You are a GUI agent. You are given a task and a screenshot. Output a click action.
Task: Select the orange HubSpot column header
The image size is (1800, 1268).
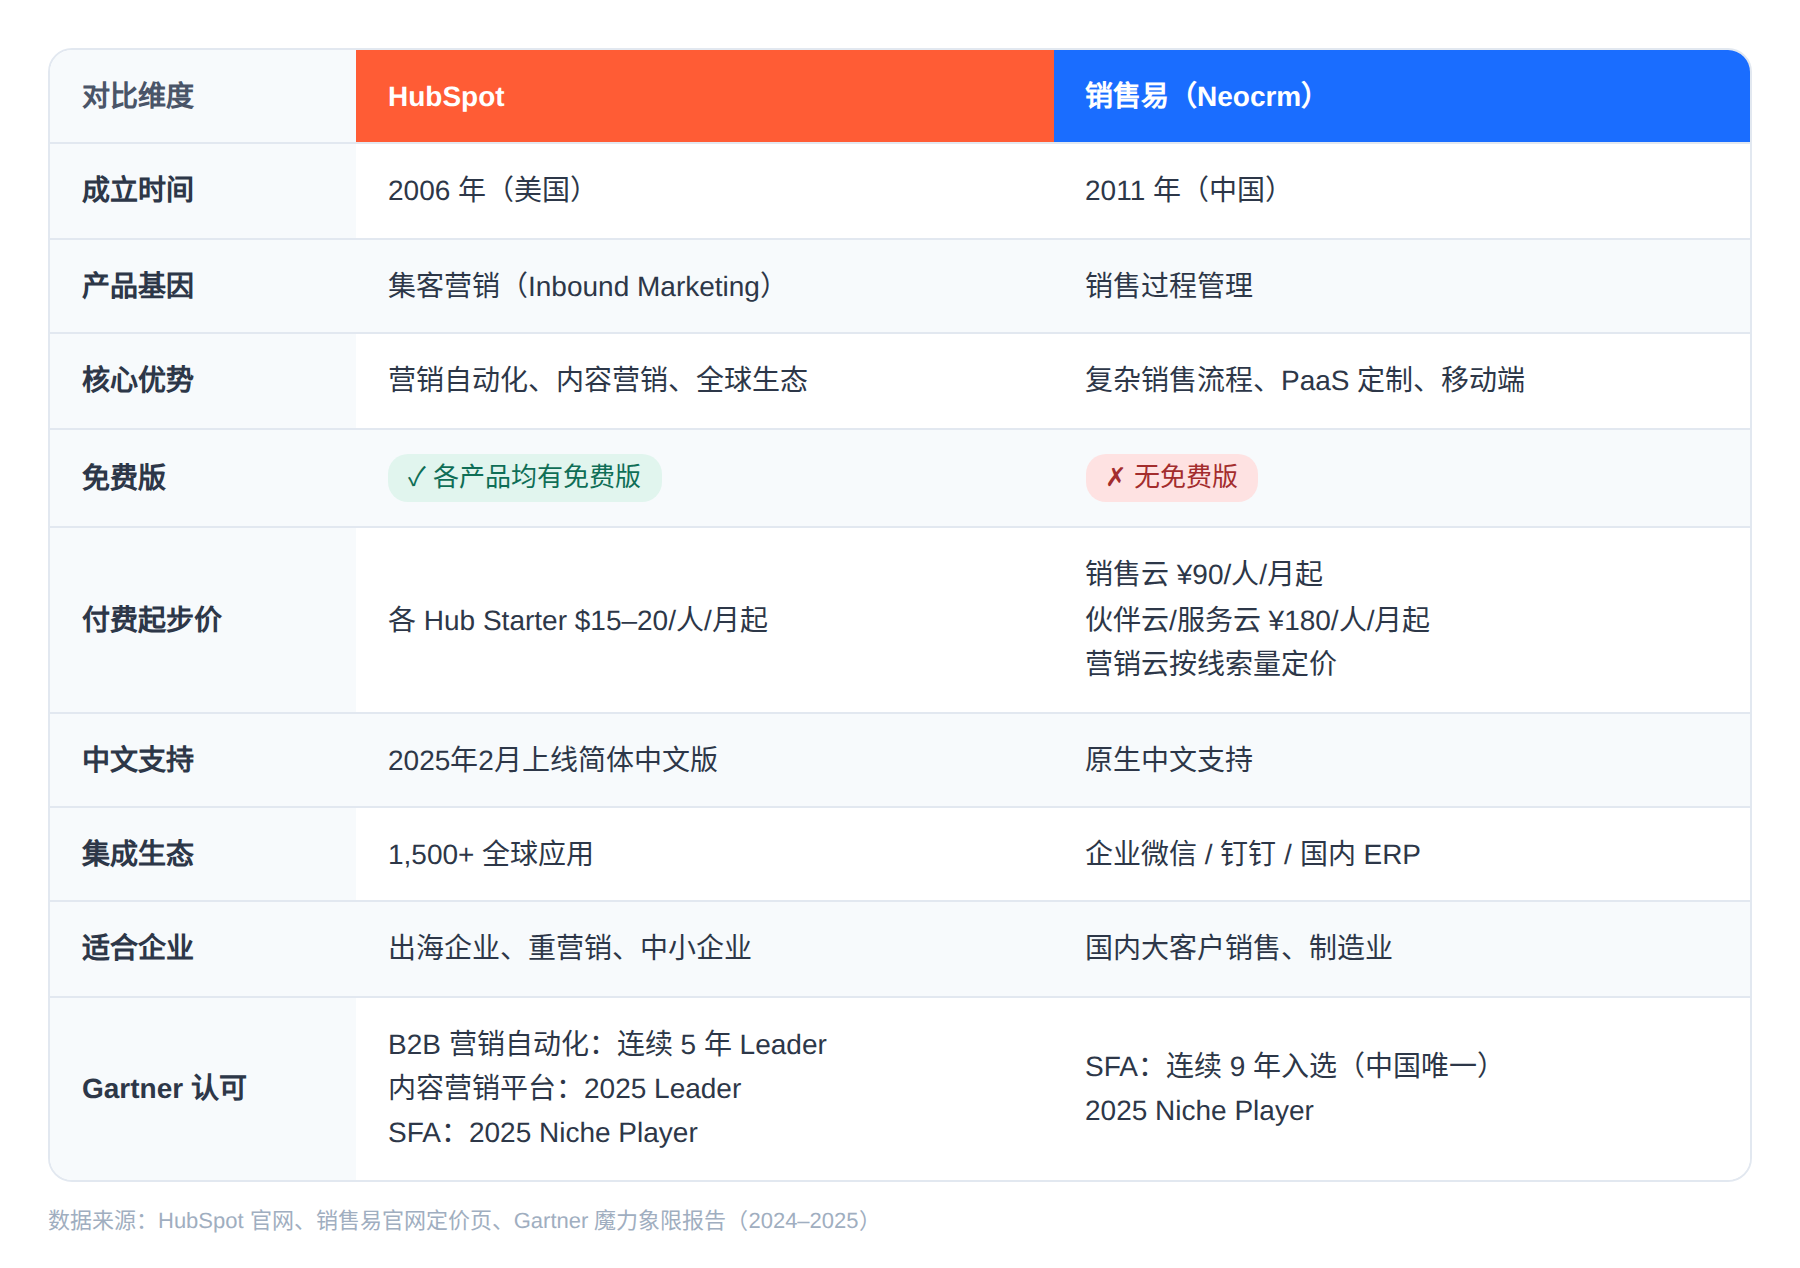pyautogui.click(x=705, y=96)
